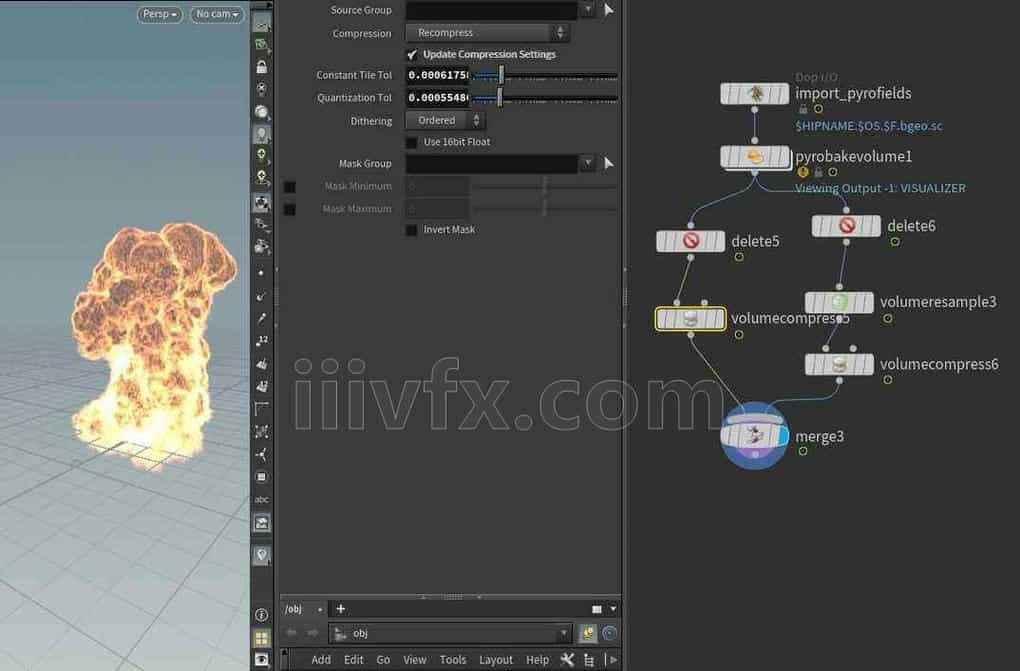Viewport: 1020px width, 671px height.
Task: Click the back navigation arrow
Action: click(x=291, y=633)
